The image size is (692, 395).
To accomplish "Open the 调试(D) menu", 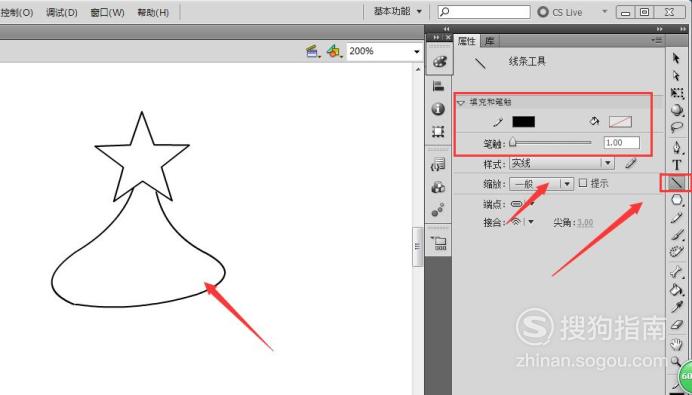I will pyautogui.click(x=62, y=12).
